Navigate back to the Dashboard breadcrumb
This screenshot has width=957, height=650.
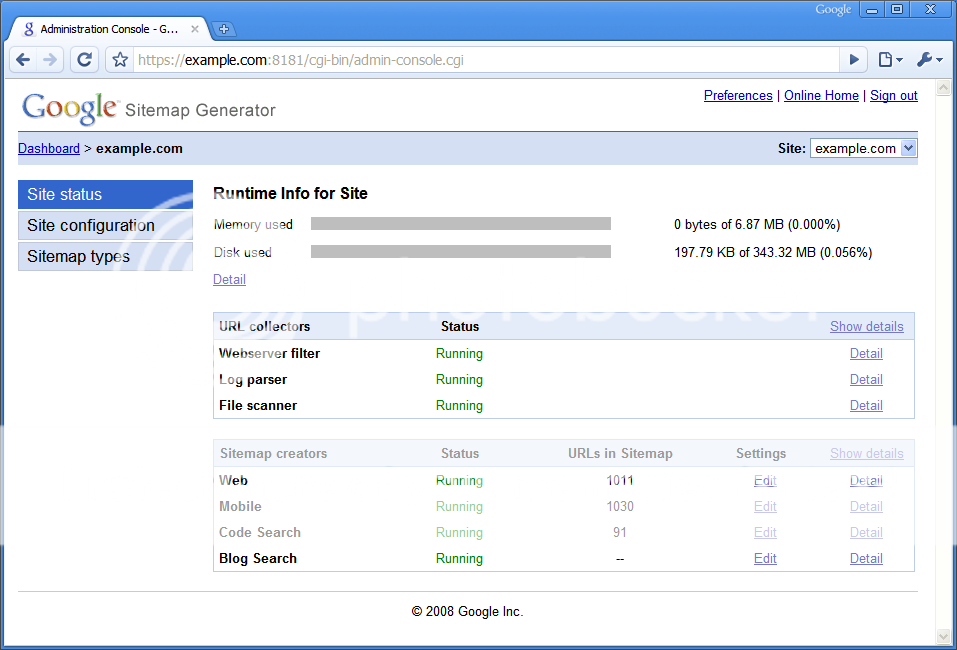pos(49,149)
